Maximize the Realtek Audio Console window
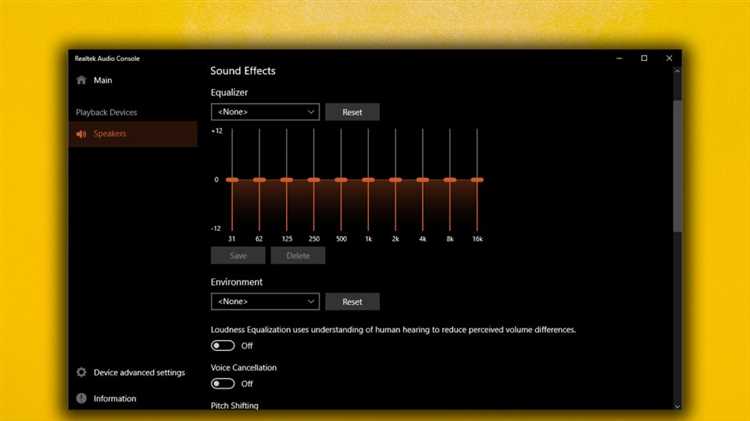This screenshot has height=421, width=750. click(x=644, y=58)
